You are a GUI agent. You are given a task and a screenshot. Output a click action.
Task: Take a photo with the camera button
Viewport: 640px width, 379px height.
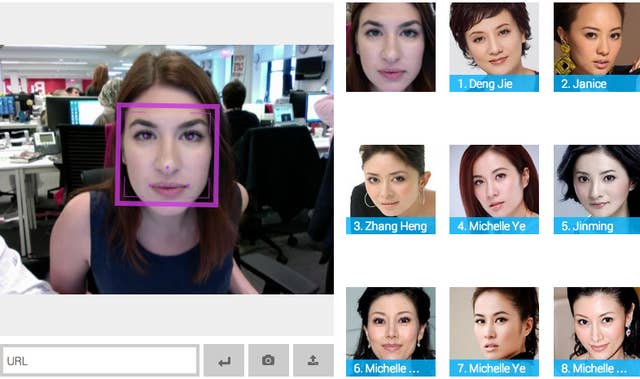(x=269, y=360)
